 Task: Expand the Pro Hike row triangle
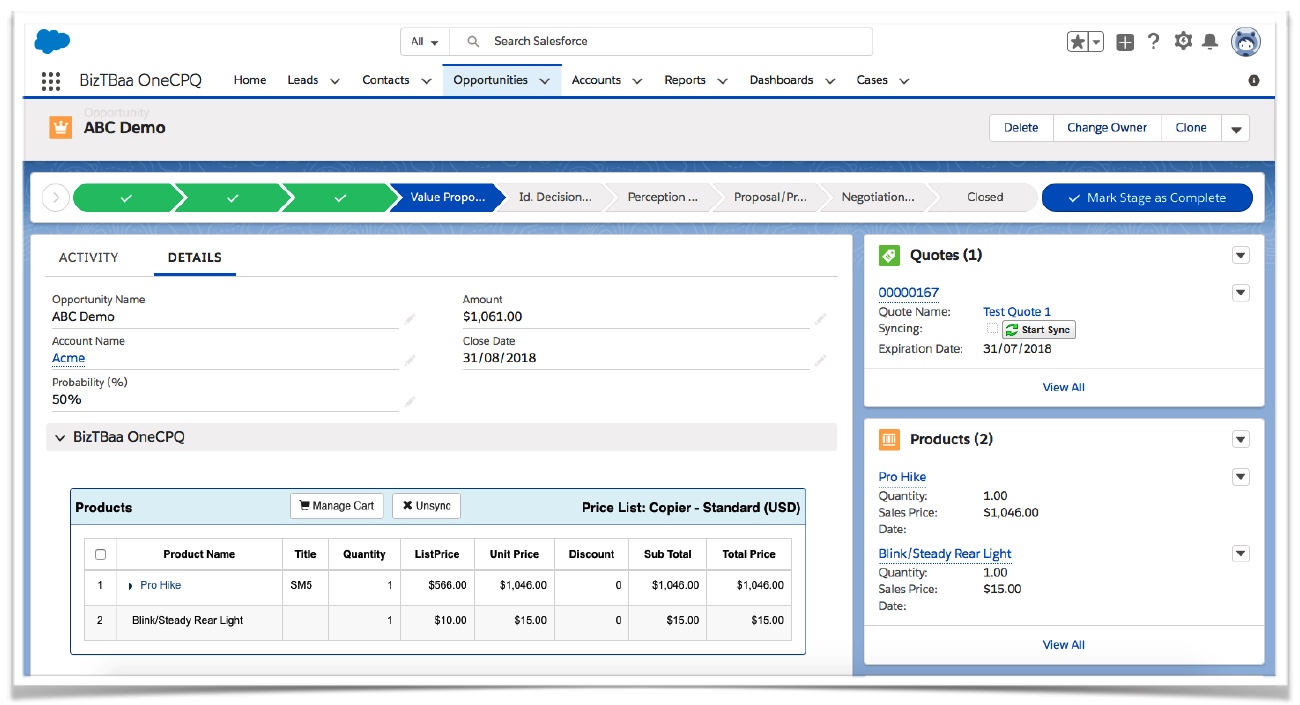(131, 586)
